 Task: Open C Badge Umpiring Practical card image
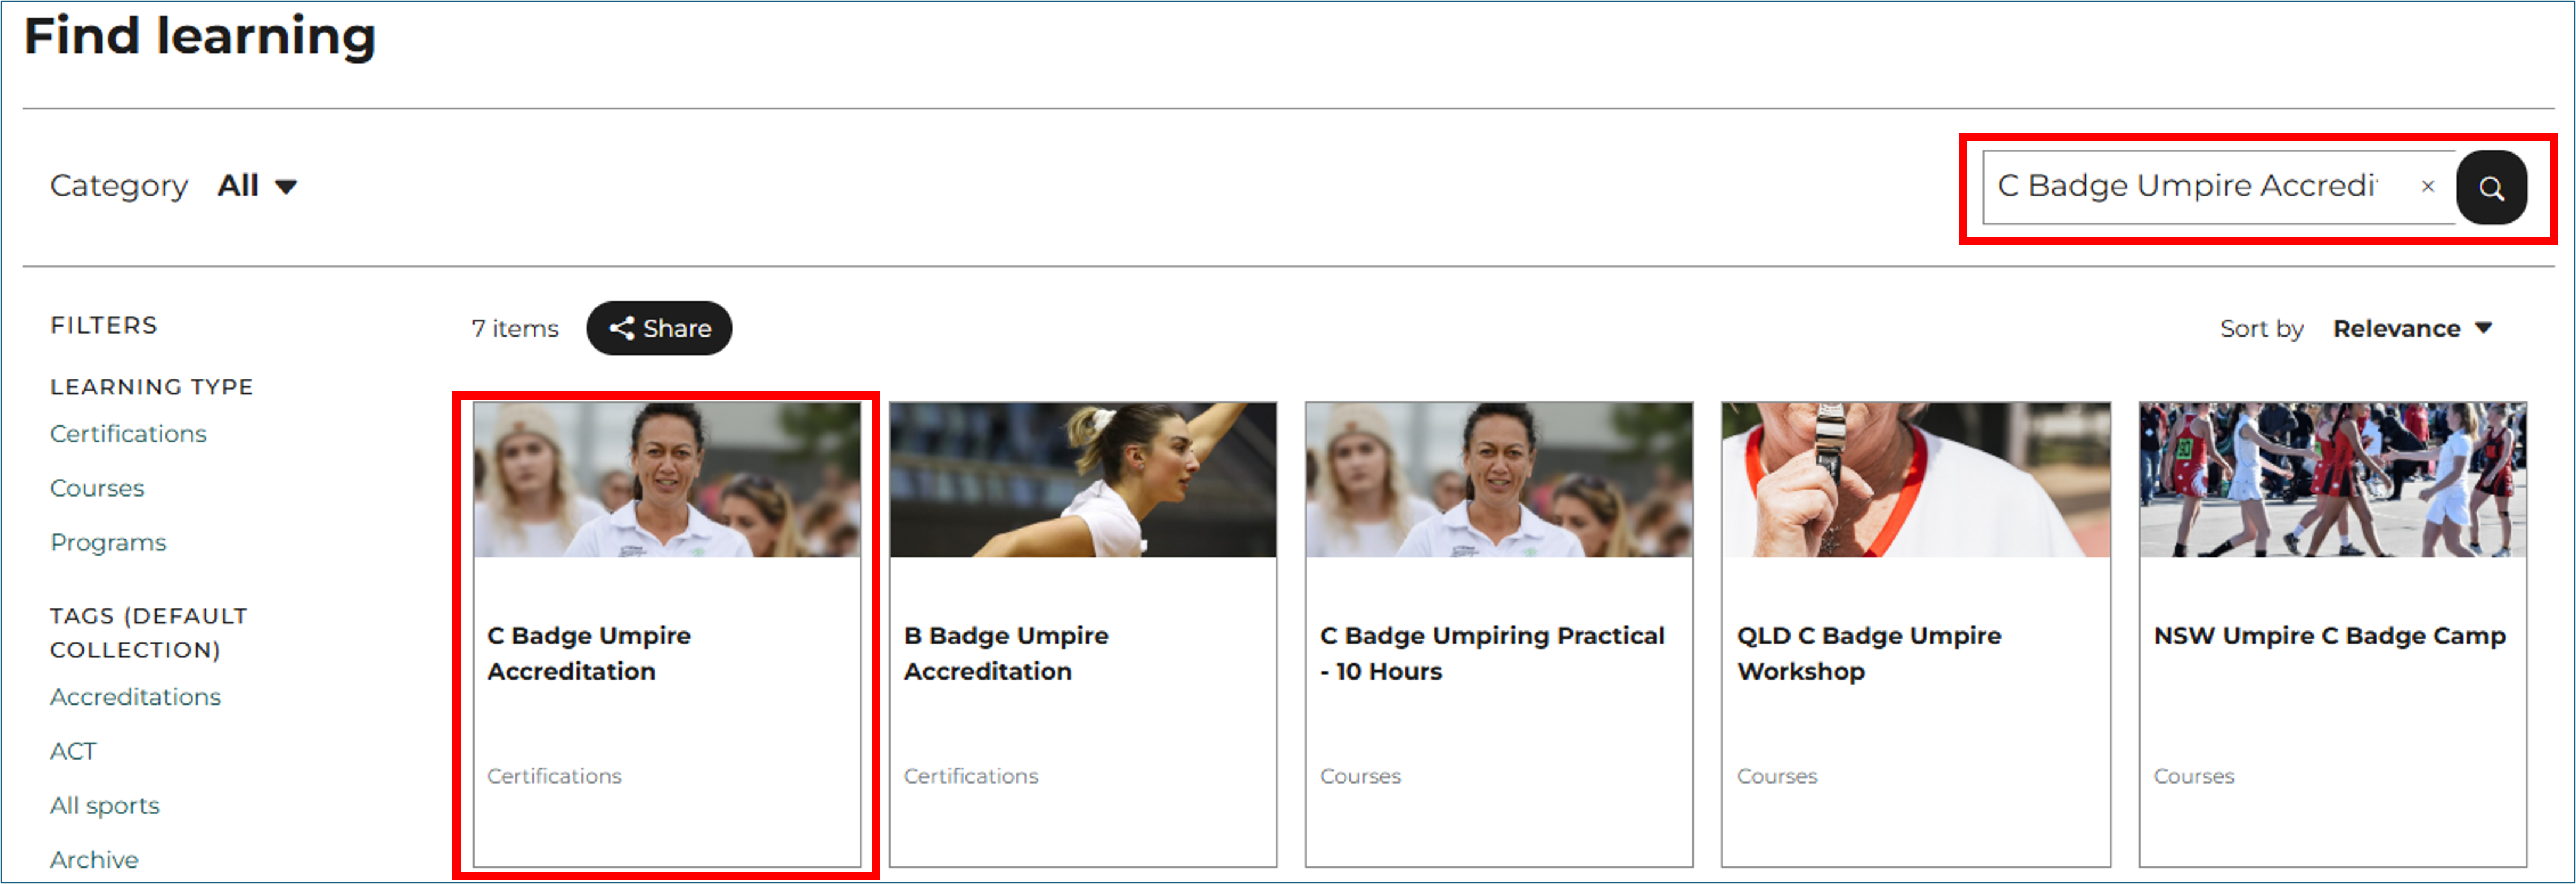(x=1499, y=480)
